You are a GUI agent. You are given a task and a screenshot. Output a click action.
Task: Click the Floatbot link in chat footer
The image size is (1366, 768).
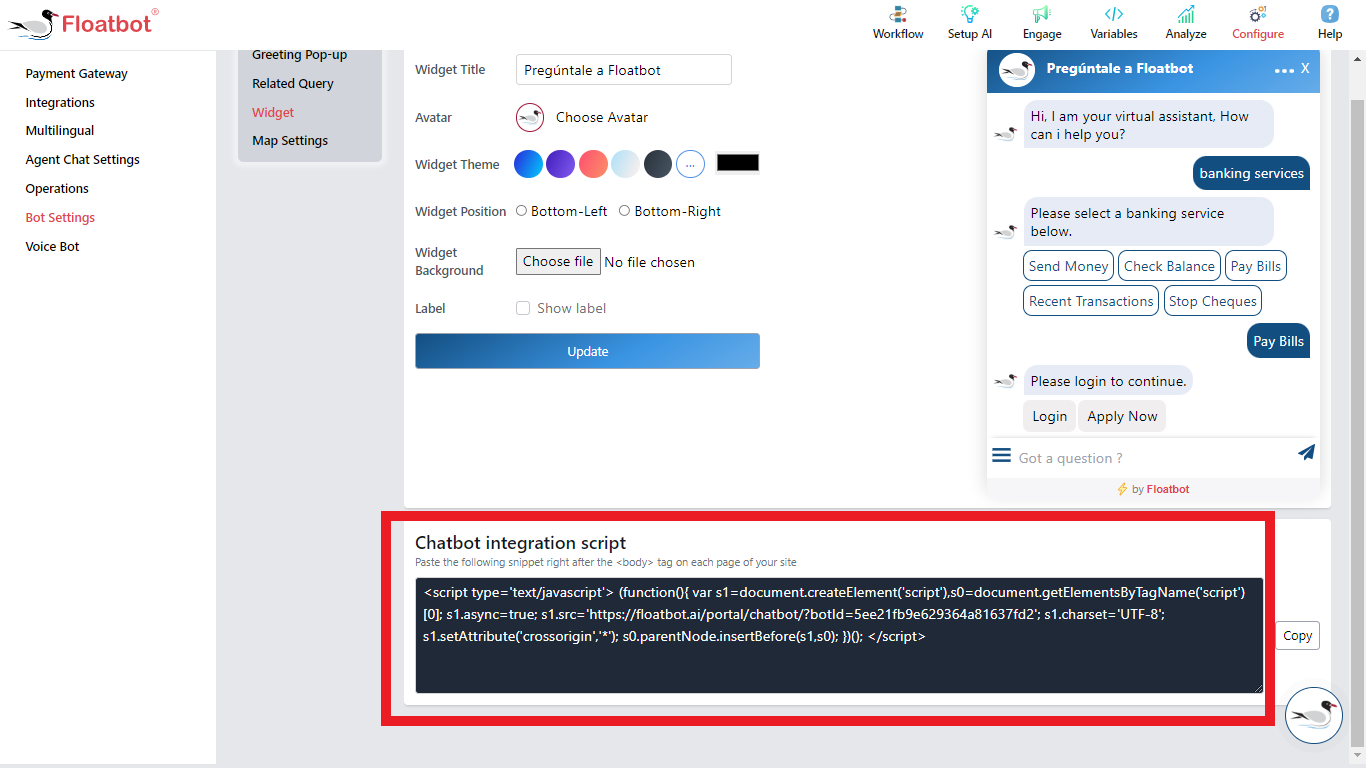click(1168, 490)
